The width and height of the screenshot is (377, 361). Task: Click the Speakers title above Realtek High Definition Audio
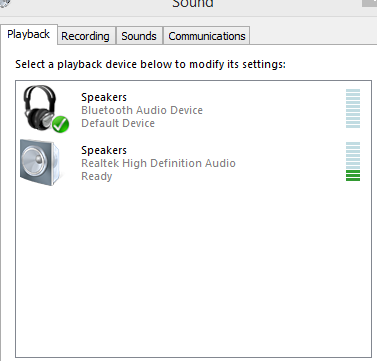[104, 150]
